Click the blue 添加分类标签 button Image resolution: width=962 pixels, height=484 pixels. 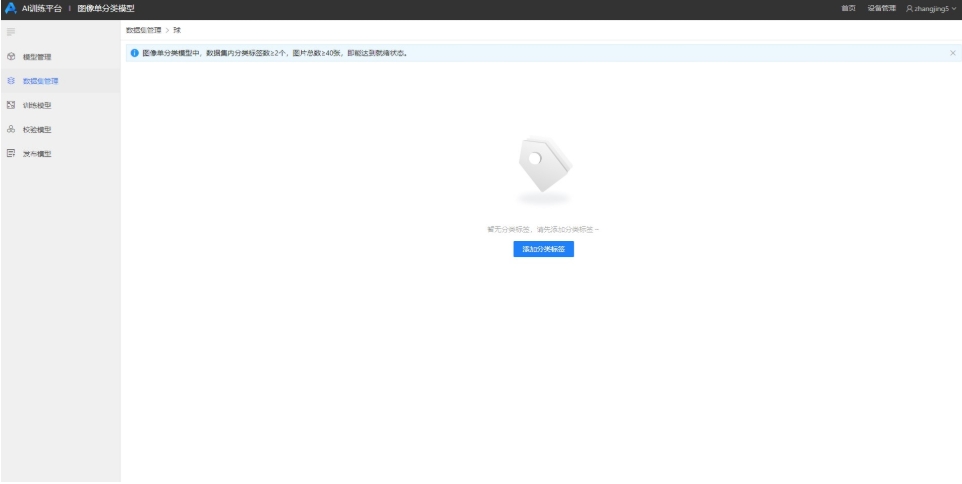(544, 249)
